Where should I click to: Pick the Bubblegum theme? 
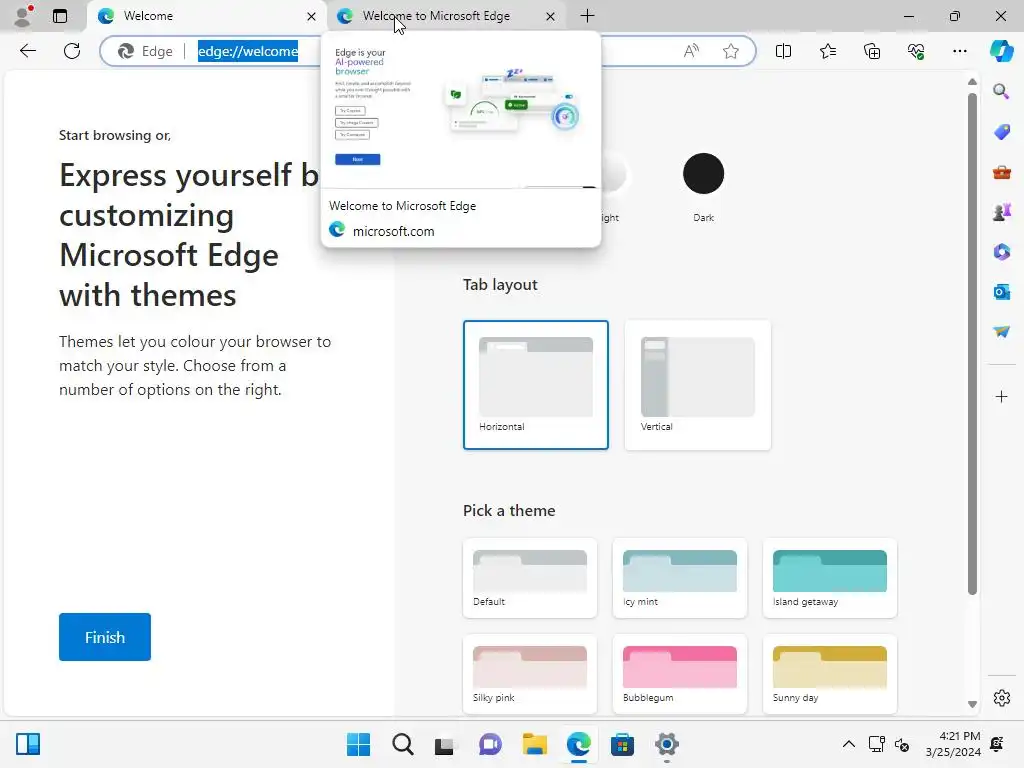click(680, 674)
